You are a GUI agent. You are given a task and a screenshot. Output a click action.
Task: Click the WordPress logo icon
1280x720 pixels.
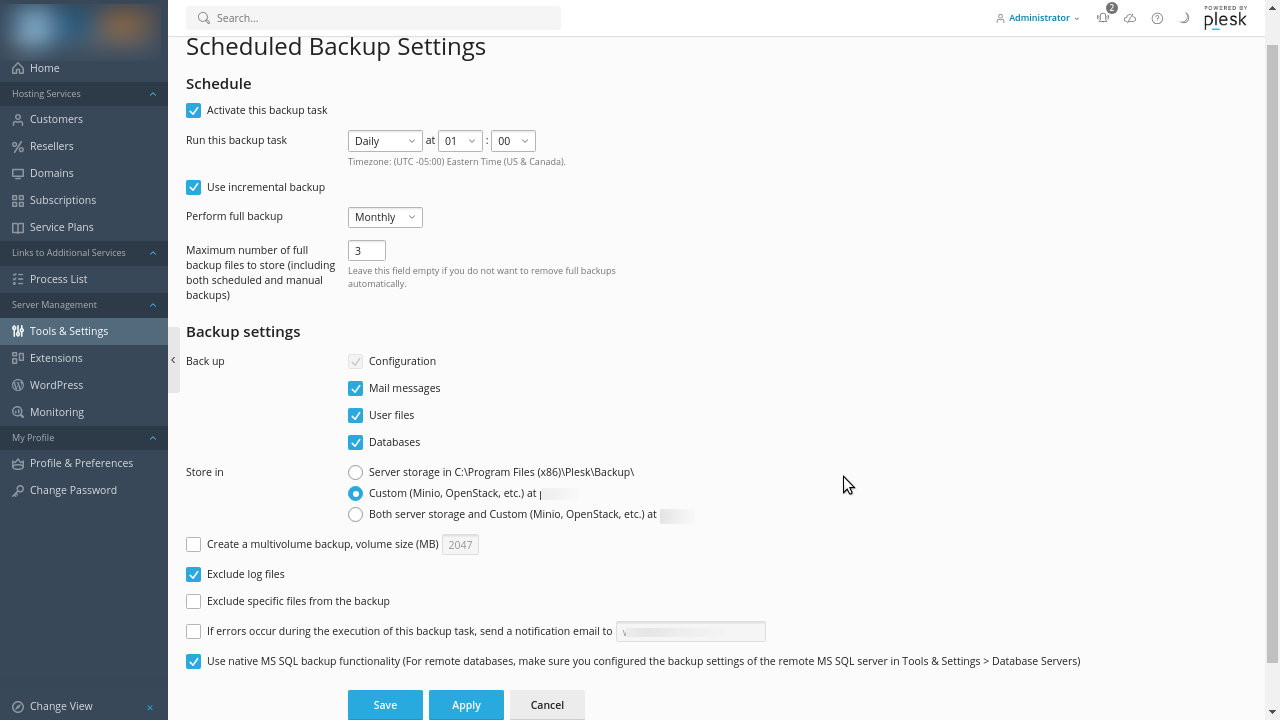point(18,385)
